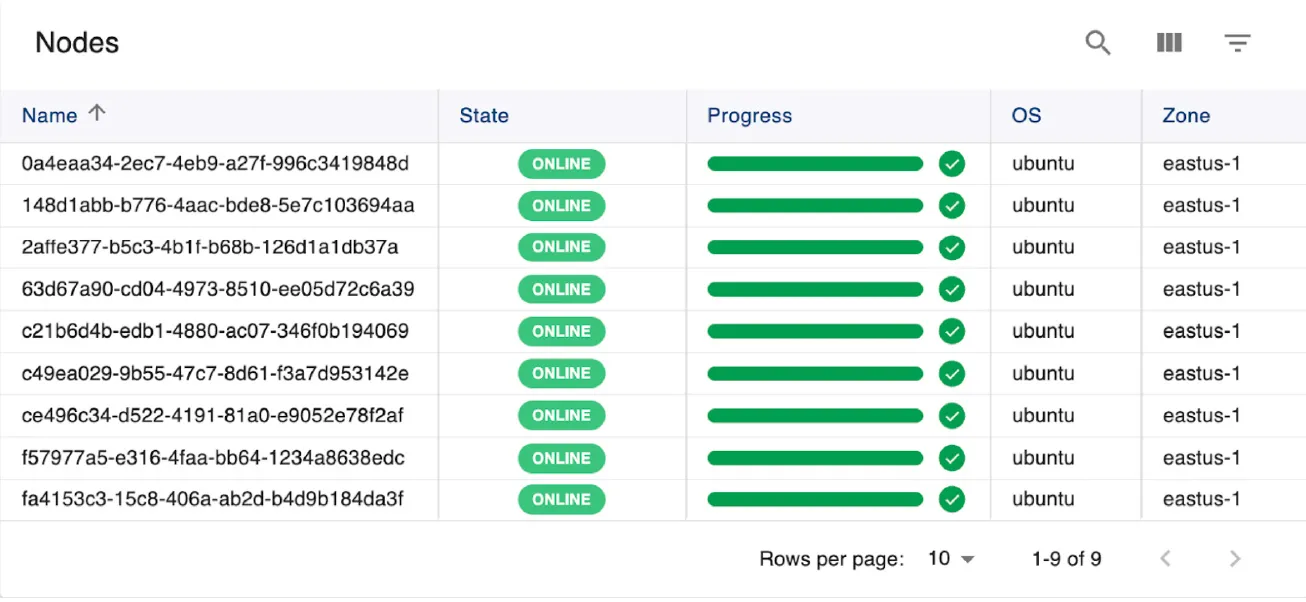Click ONLINE badge for node fa4153c3

pyautogui.click(x=561, y=499)
